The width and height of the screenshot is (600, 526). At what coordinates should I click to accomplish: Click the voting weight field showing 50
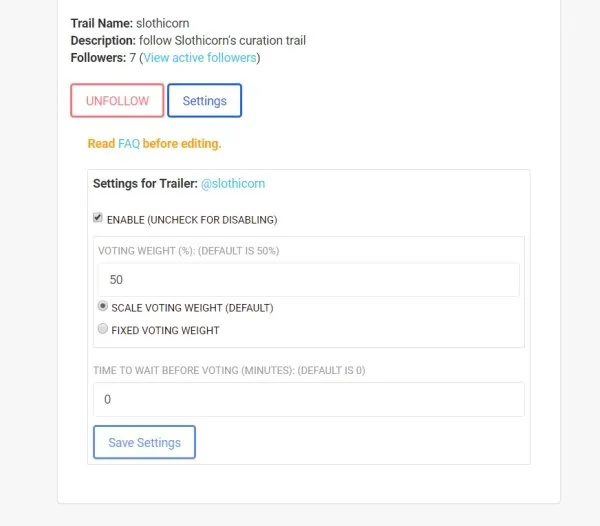point(308,280)
